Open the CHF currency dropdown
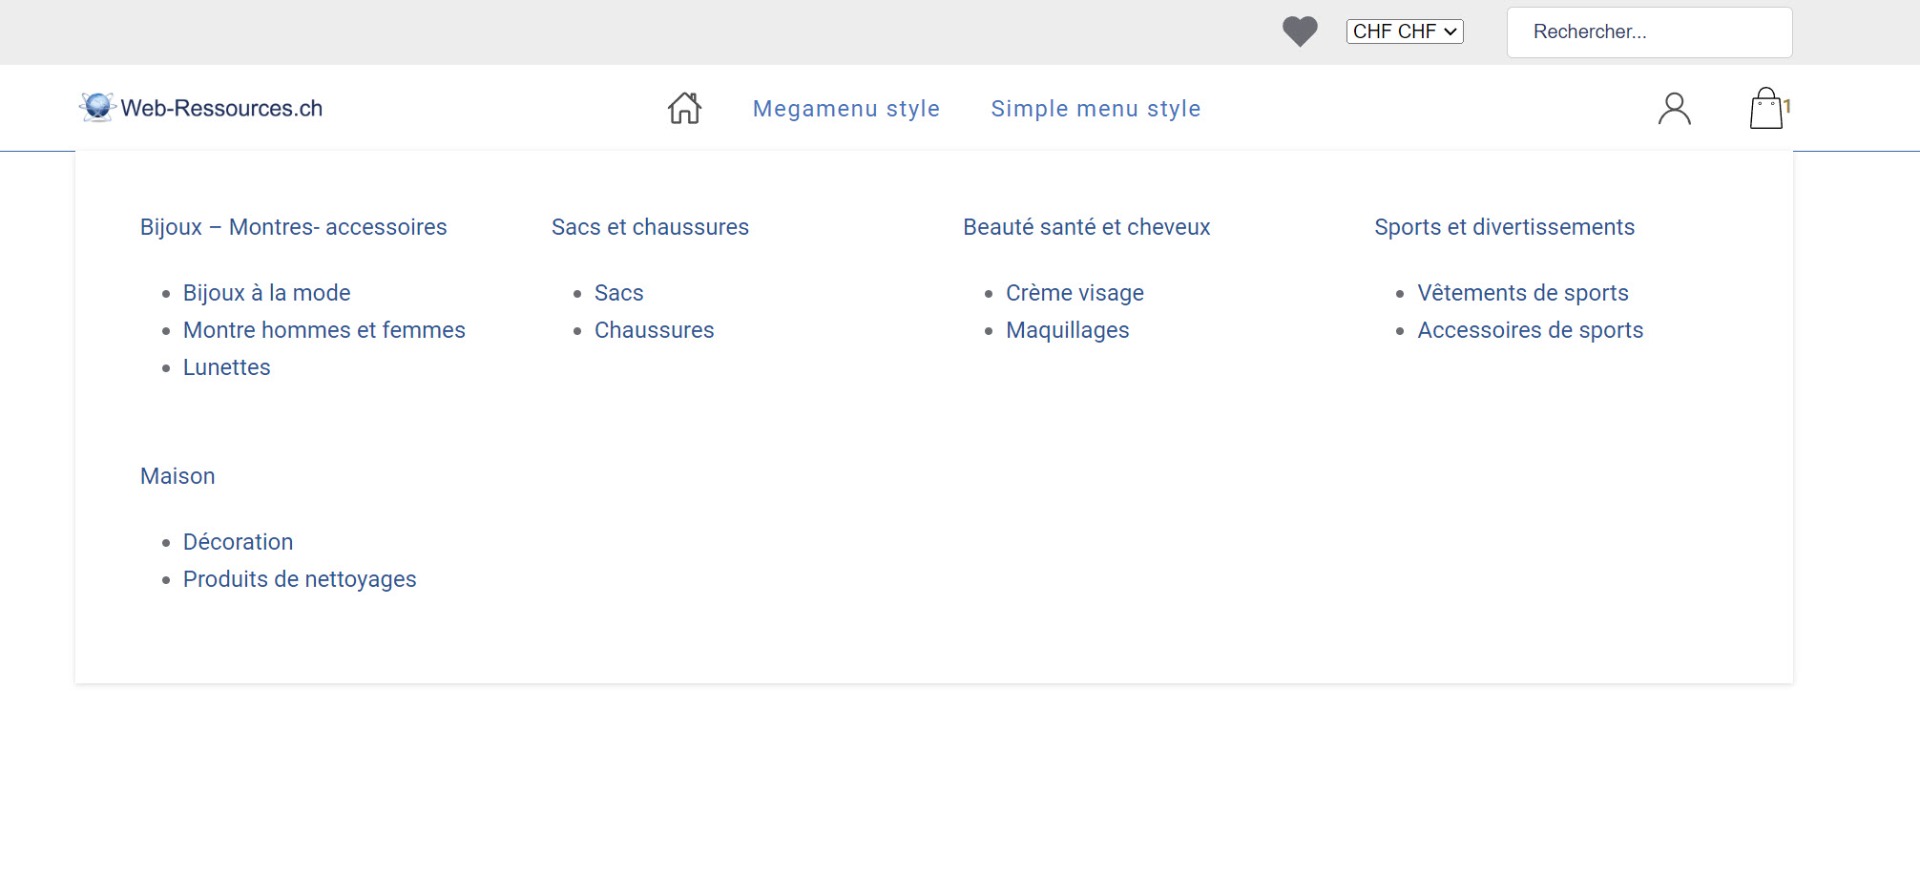Screen dimensions: 1920x880 point(1404,32)
